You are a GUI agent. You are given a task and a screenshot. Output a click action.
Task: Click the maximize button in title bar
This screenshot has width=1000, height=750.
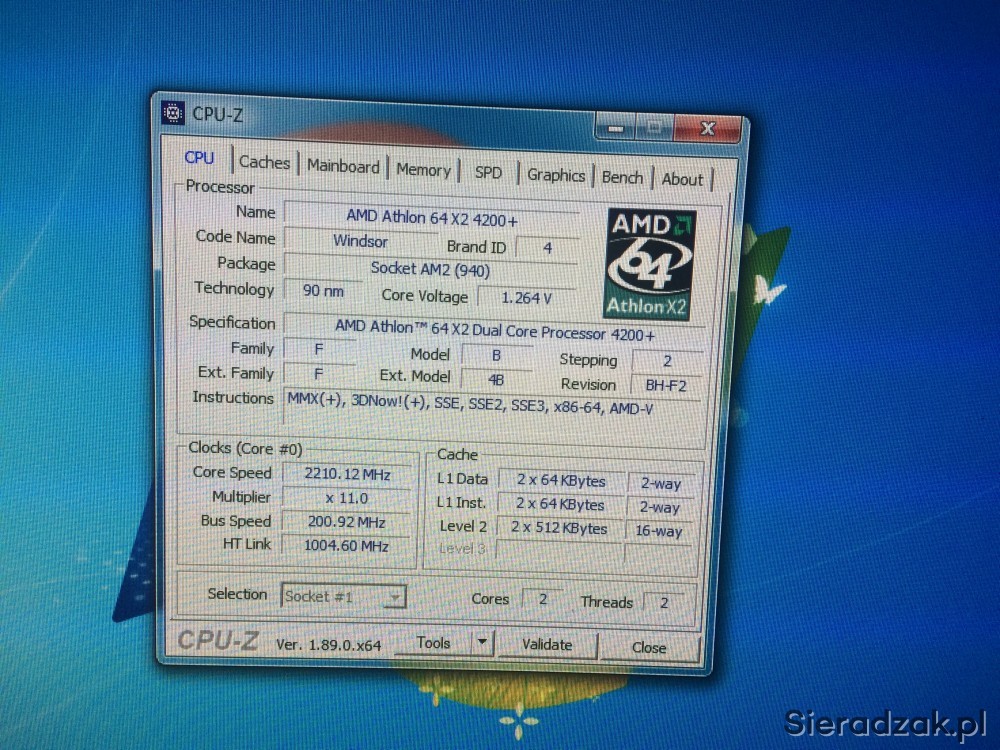tap(654, 128)
